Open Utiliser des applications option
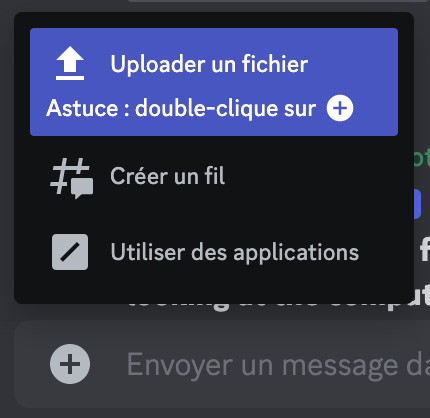The width and height of the screenshot is (430, 418). point(214,252)
